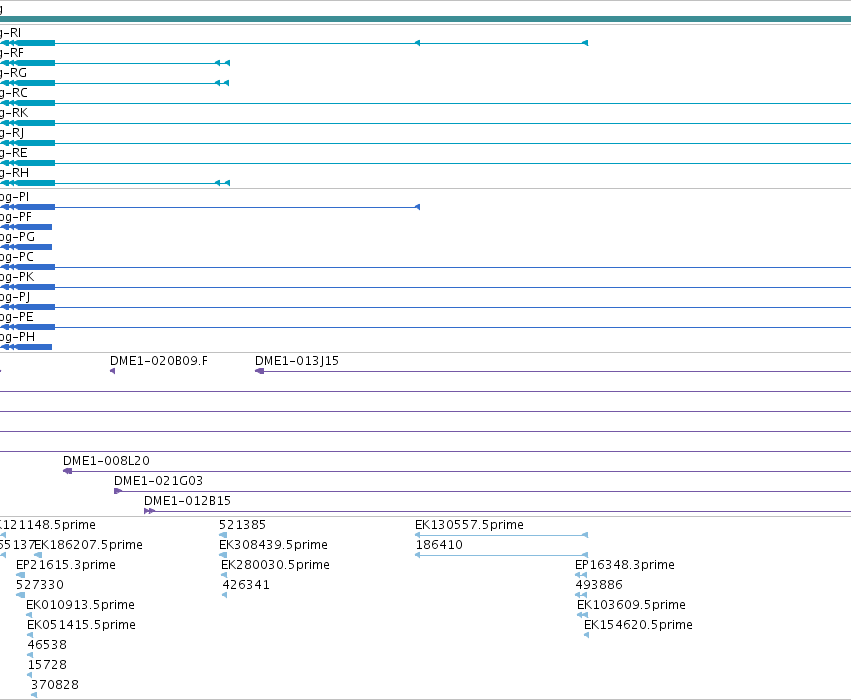
Task: Select the og-PG protein label
Action: pos(17,237)
